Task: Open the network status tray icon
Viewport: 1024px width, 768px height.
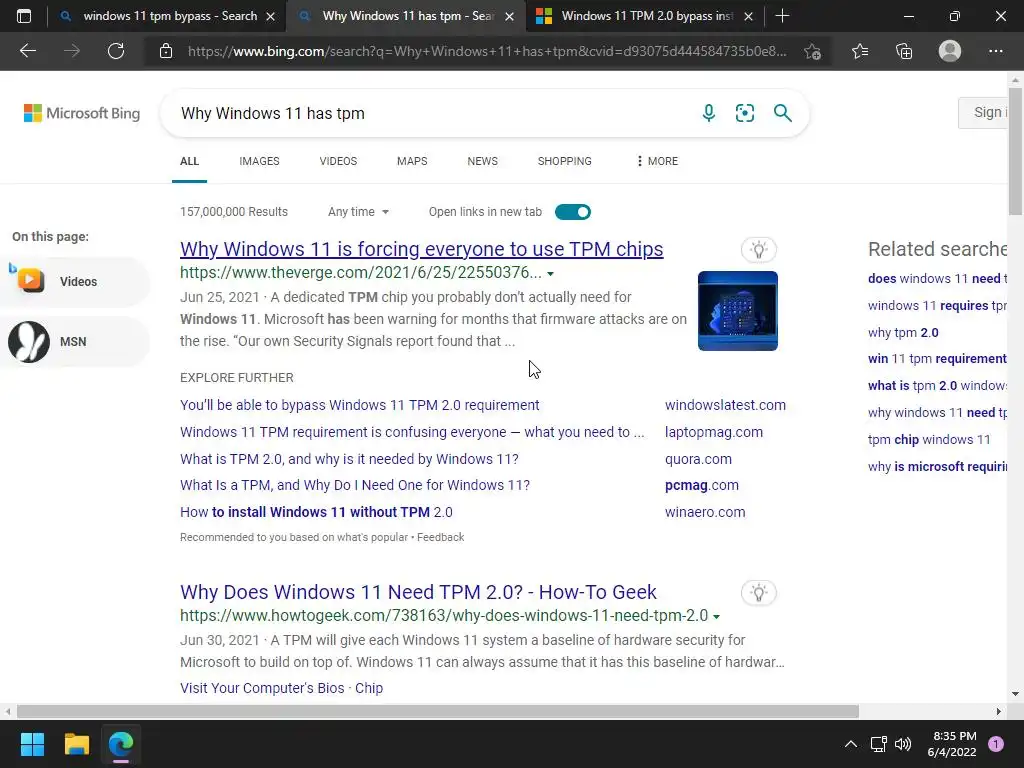Action: [878, 744]
